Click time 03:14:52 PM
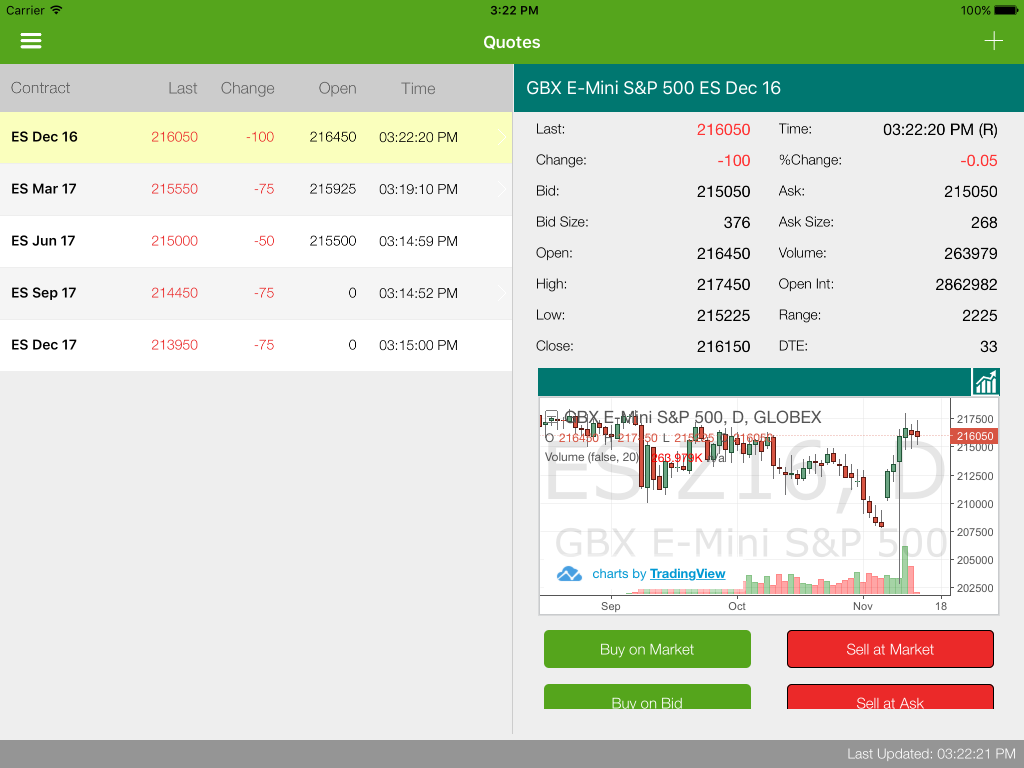The image size is (1024, 768). coord(418,293)
